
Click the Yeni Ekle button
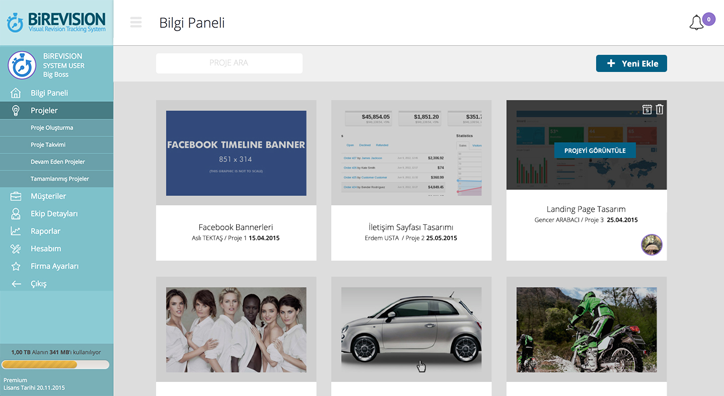(631, 64)
